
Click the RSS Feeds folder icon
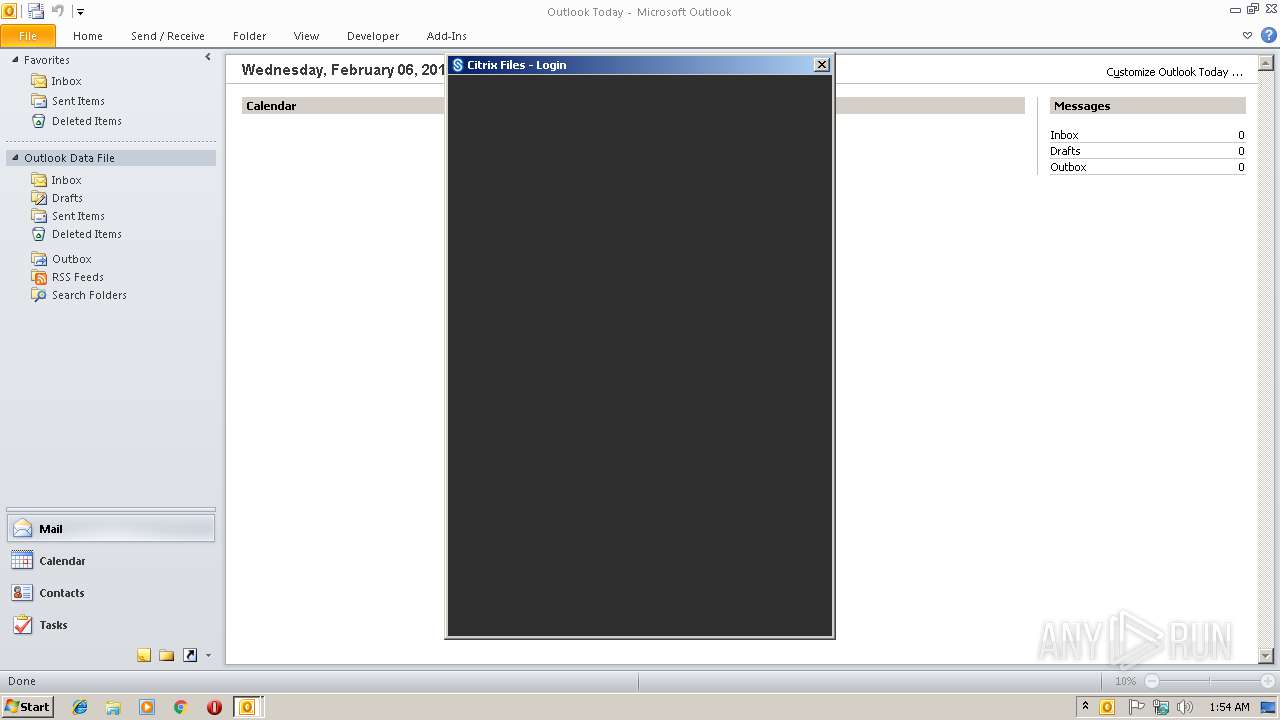point(39,277)
